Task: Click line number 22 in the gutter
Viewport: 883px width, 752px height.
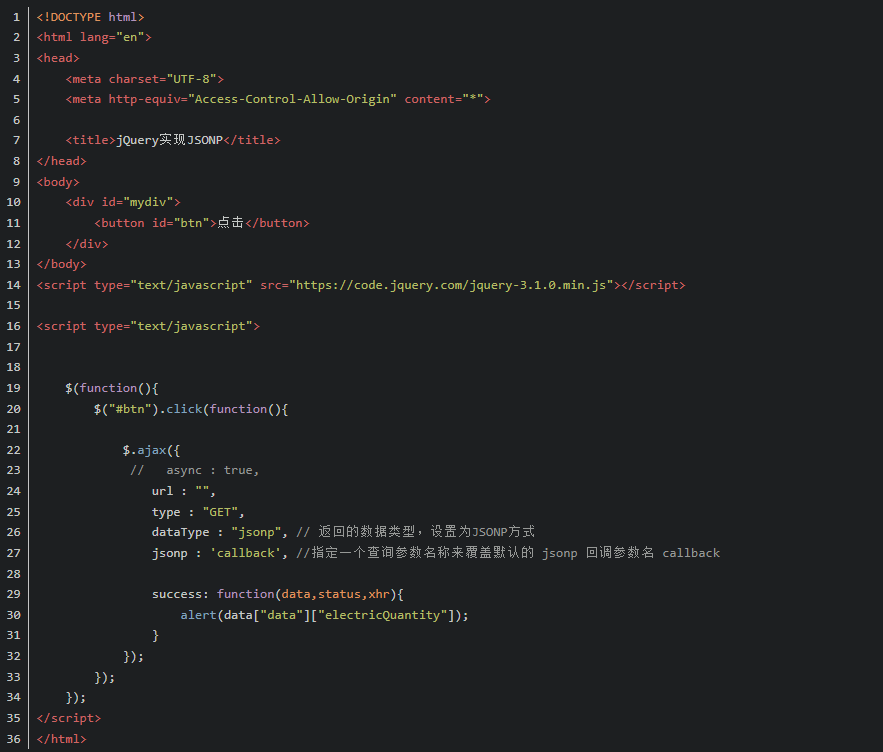Action: pyautogui.click(x=14, y=450)
